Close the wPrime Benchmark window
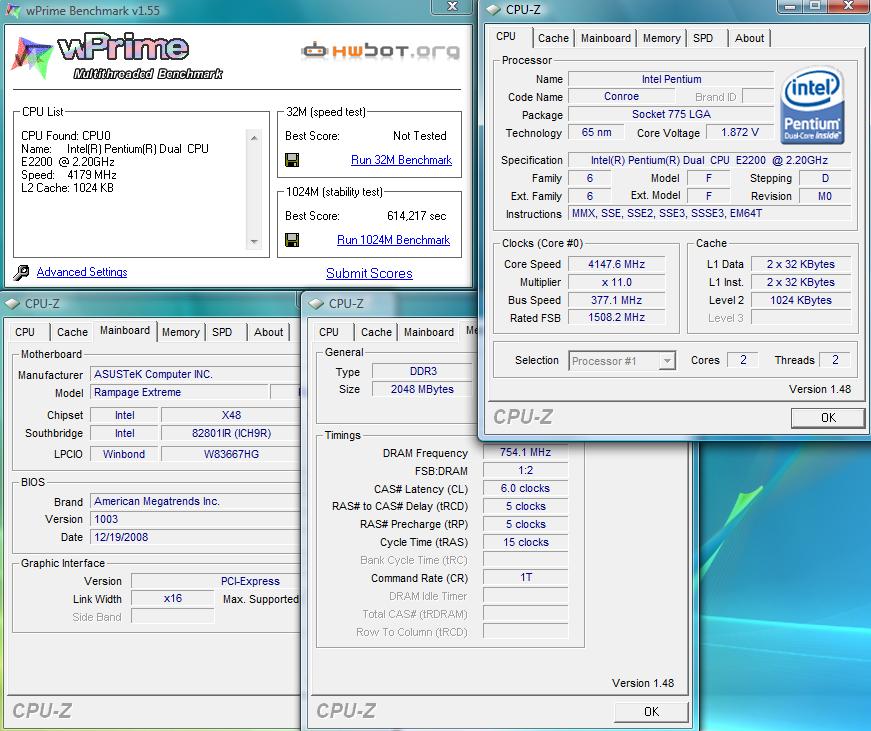This screenshot has height=731, width=871. point(452,6)
